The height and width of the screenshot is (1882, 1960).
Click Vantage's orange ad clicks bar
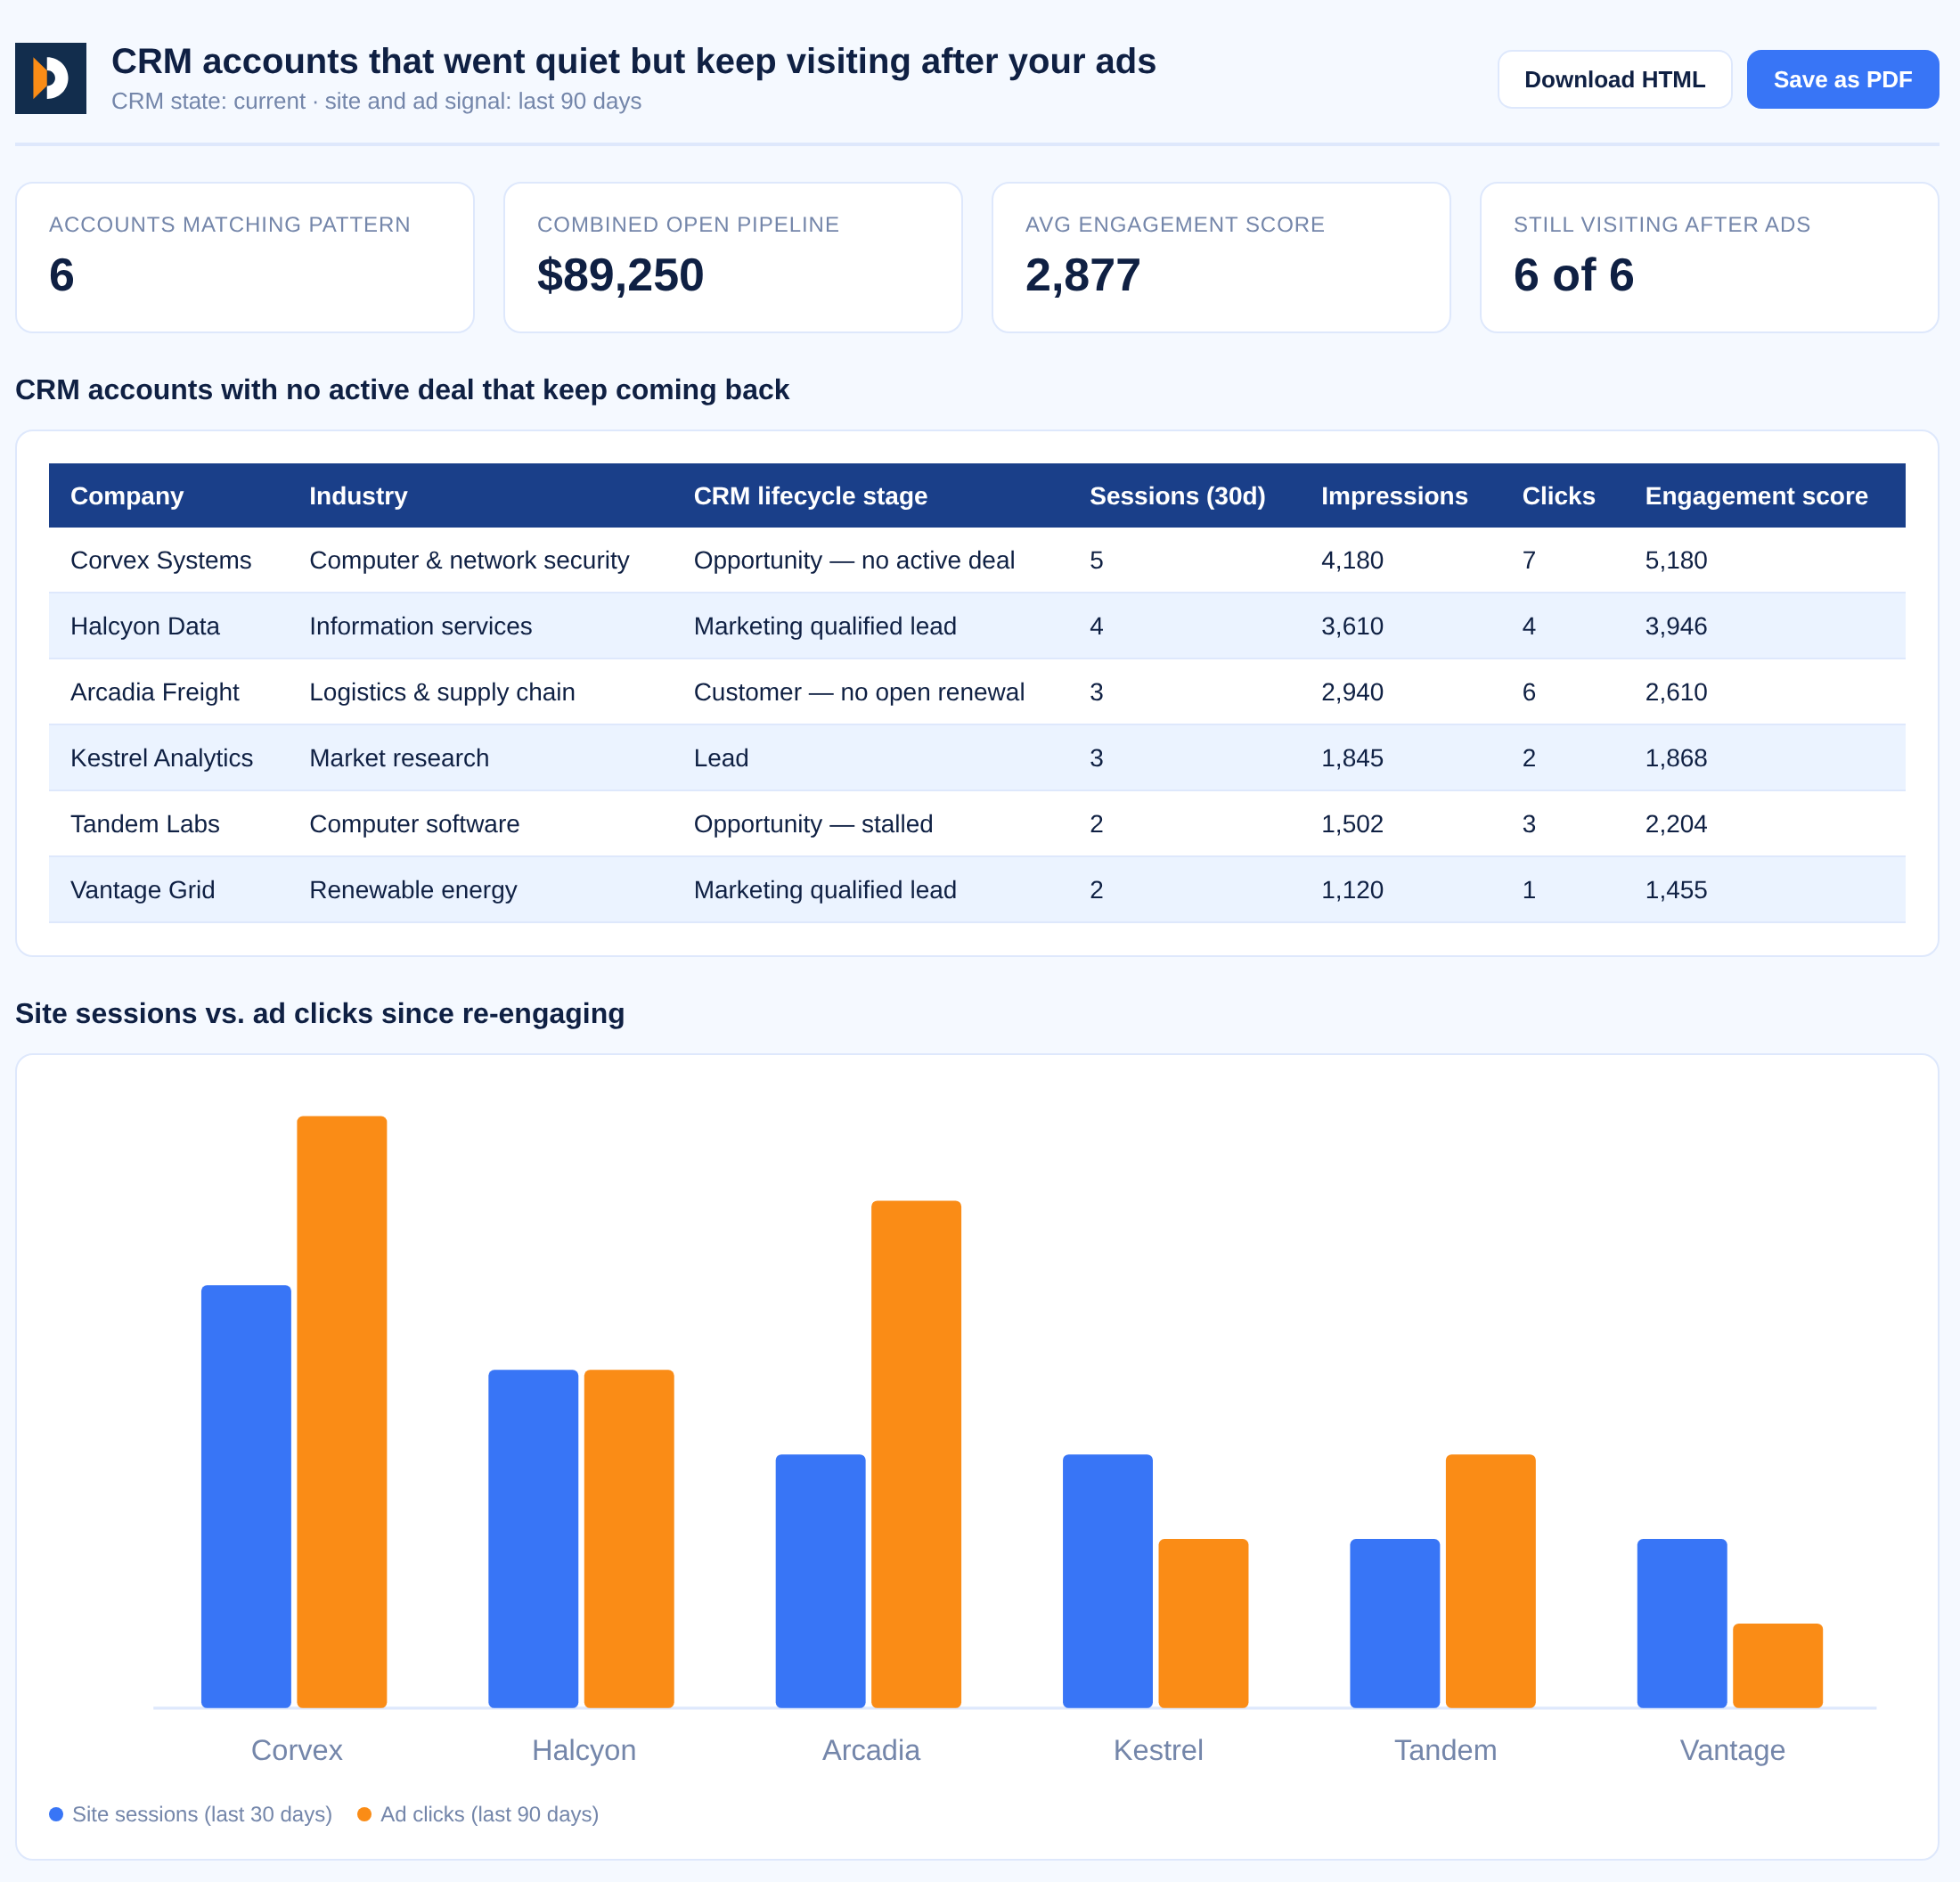coord(1777,1665)
